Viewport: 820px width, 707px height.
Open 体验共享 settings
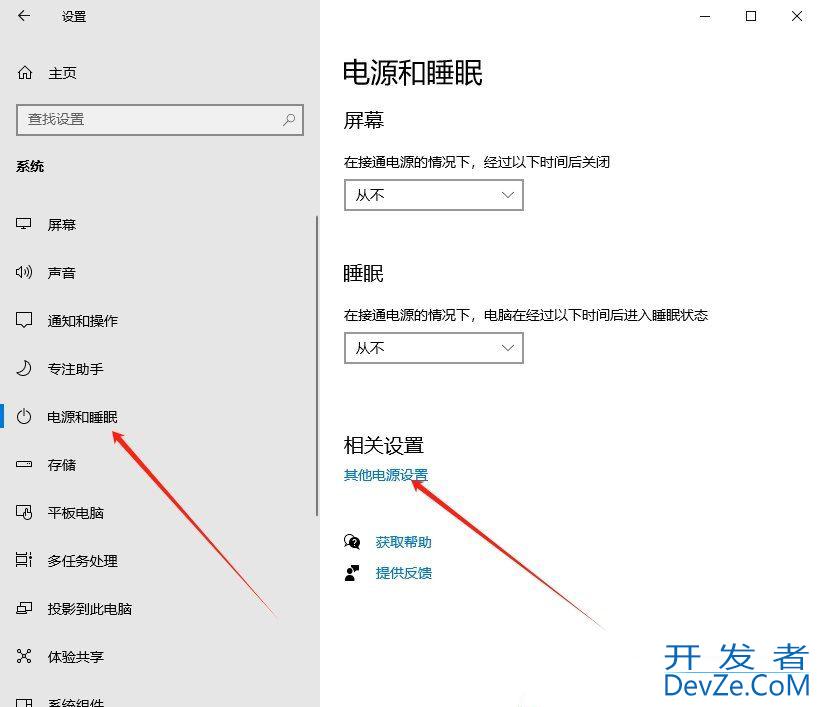point(76,656)
